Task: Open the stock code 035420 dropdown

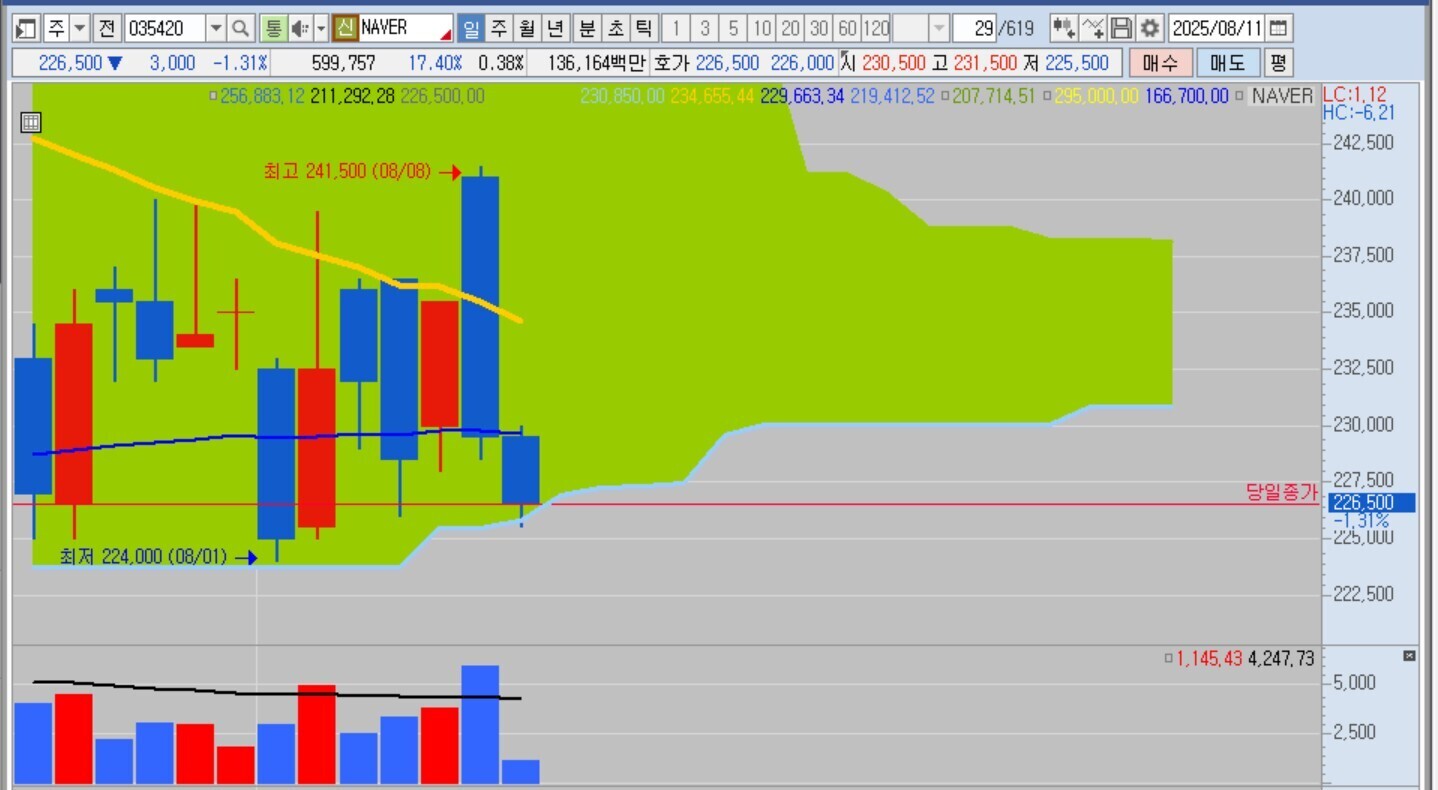Action: 215,28
